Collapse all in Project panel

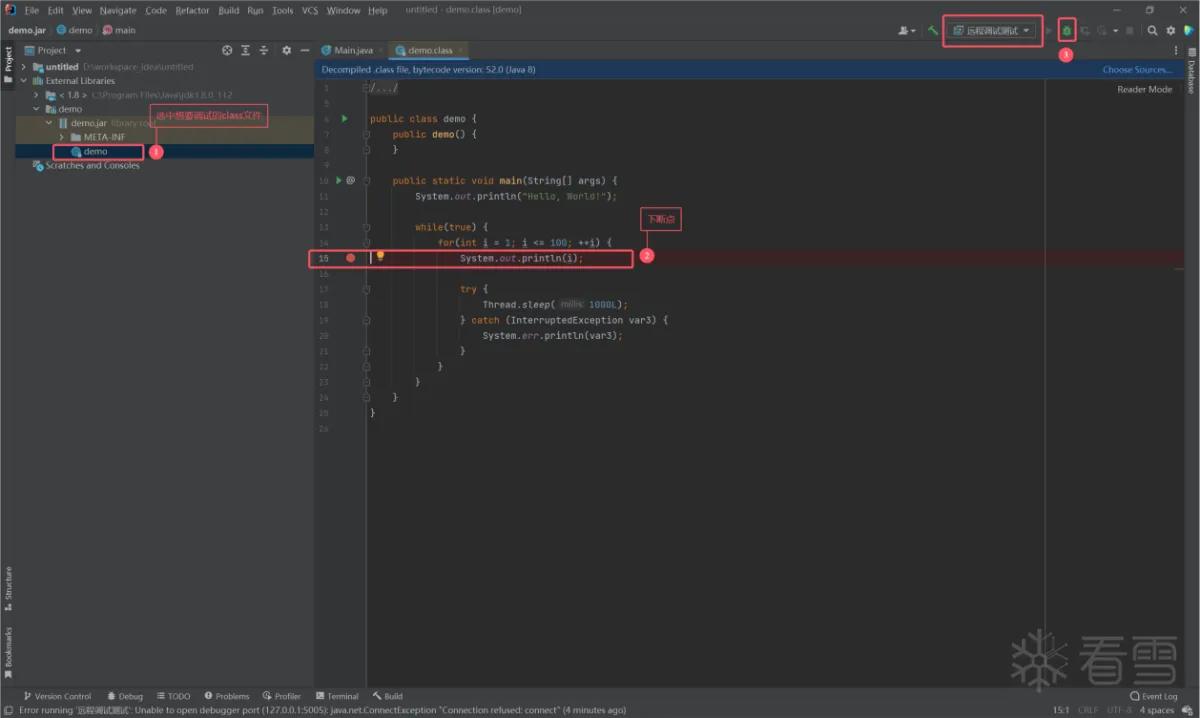point(264,50)
